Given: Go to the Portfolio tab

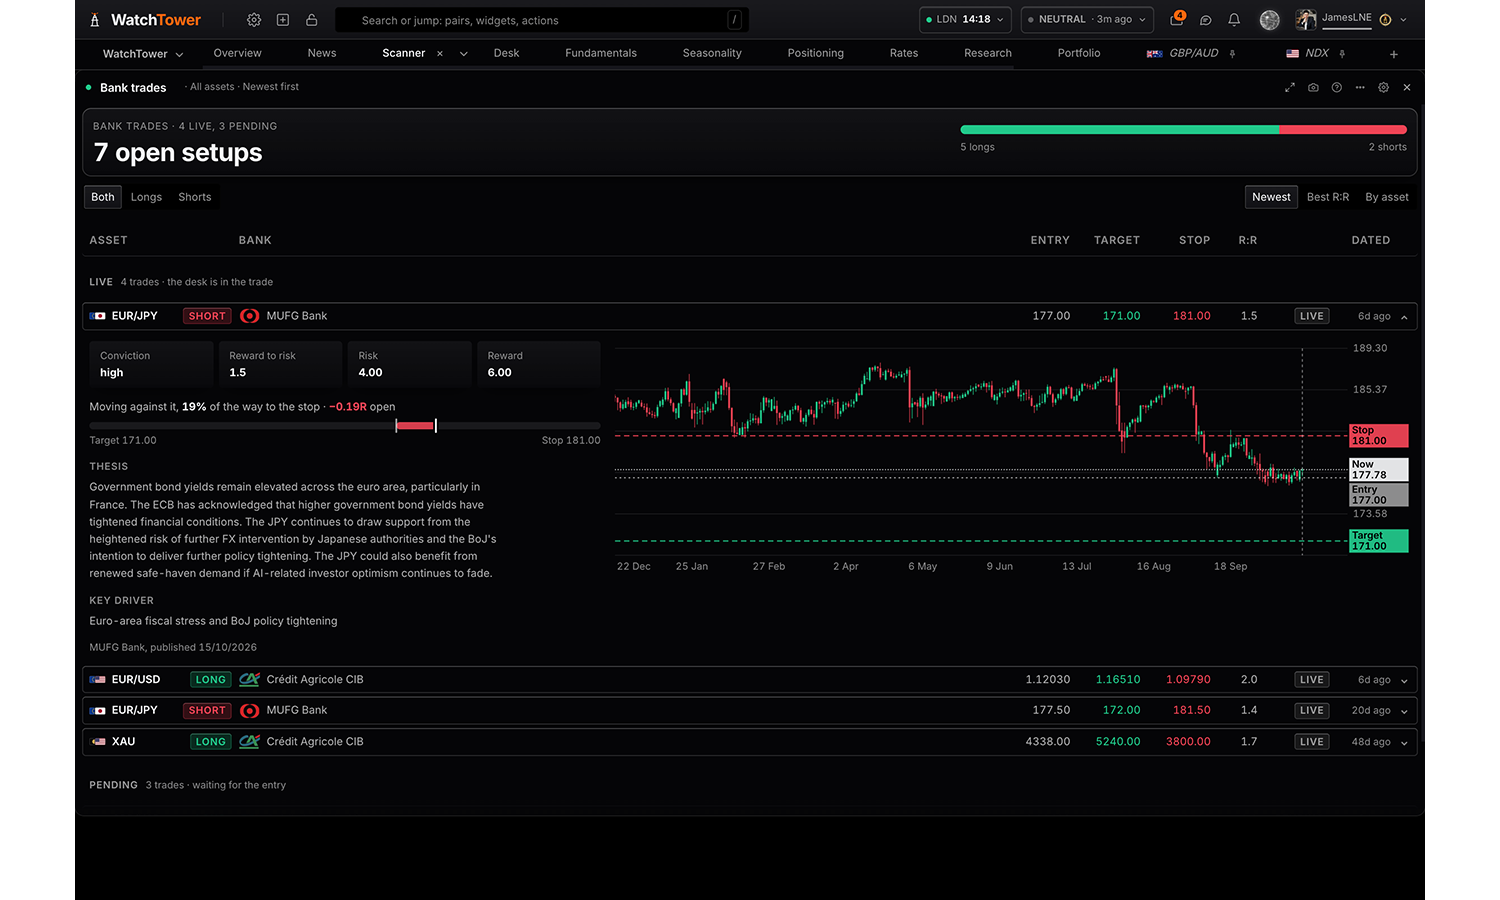Looking at the screenshot, I should pos(1079,54).
